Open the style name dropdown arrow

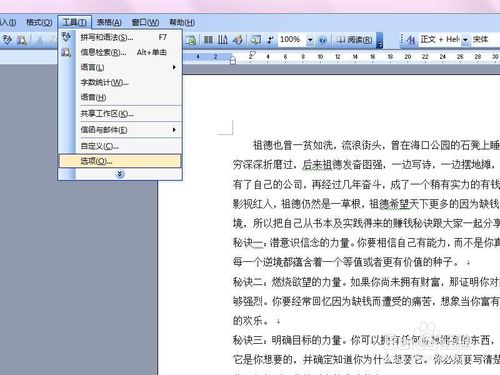click(x=465, y=40)
